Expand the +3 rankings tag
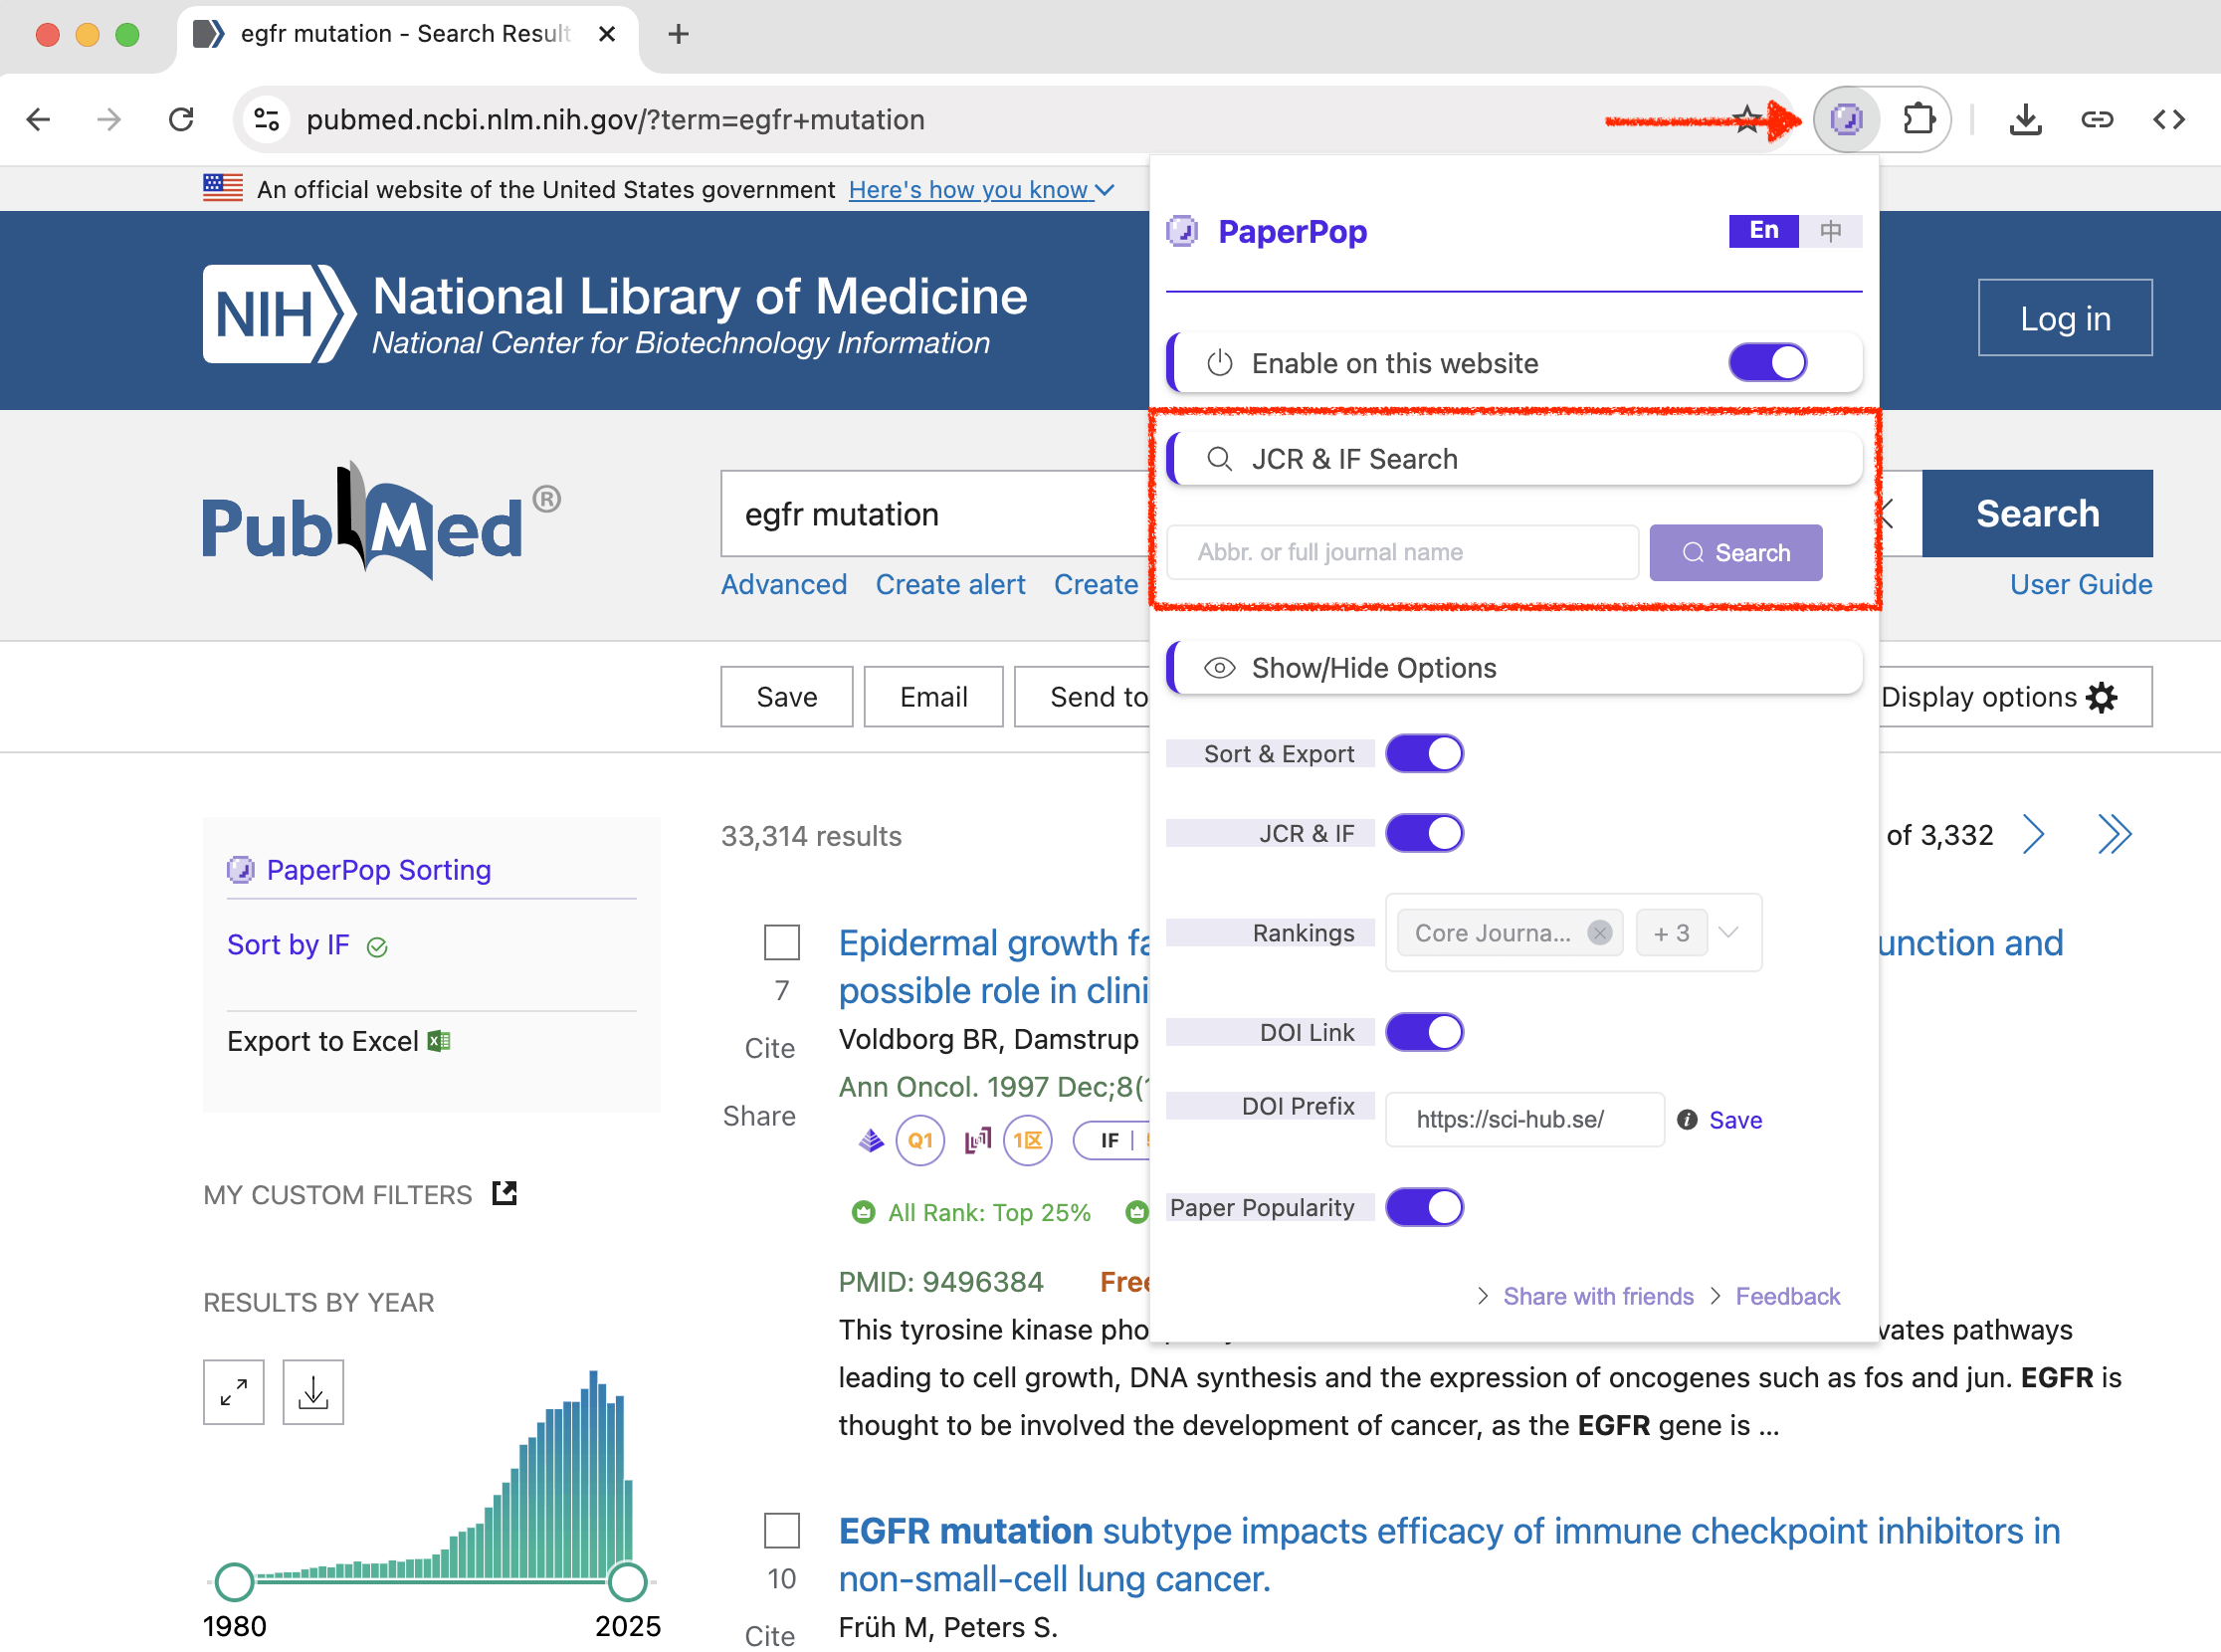Screen dimensions: 2221x1652 1671,933
